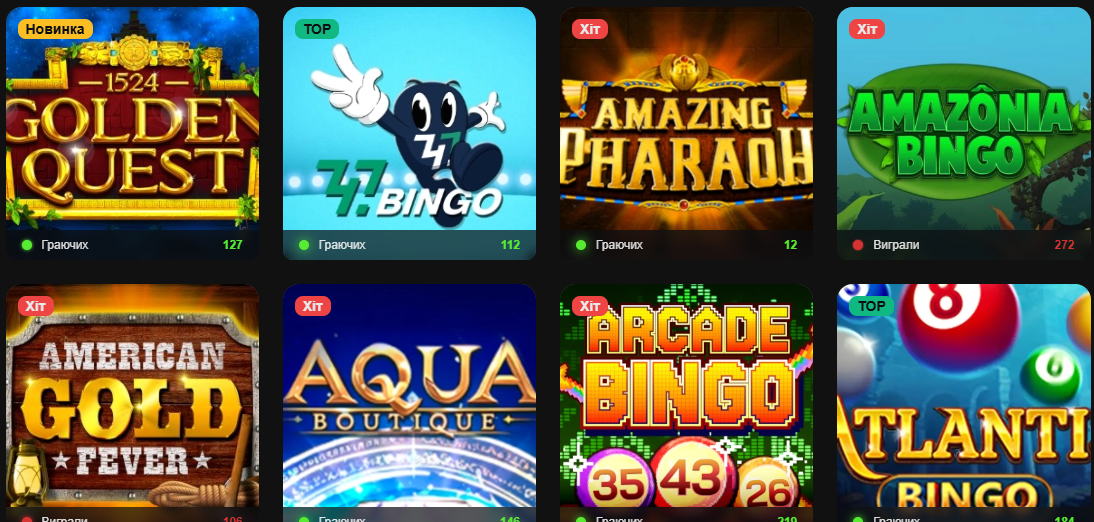Click the Новинка badge on Golden Quest
The image size is (1094, 522).
point(55,29)
